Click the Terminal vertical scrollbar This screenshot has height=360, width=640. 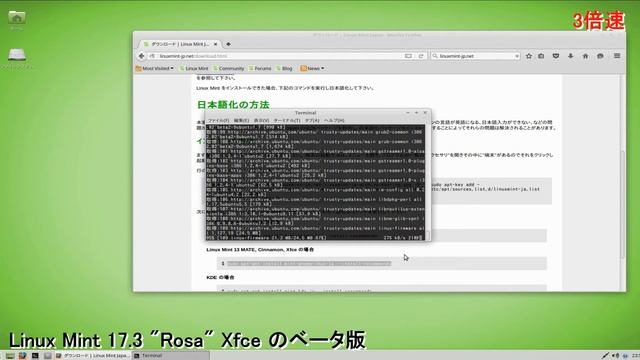[427, 182]
